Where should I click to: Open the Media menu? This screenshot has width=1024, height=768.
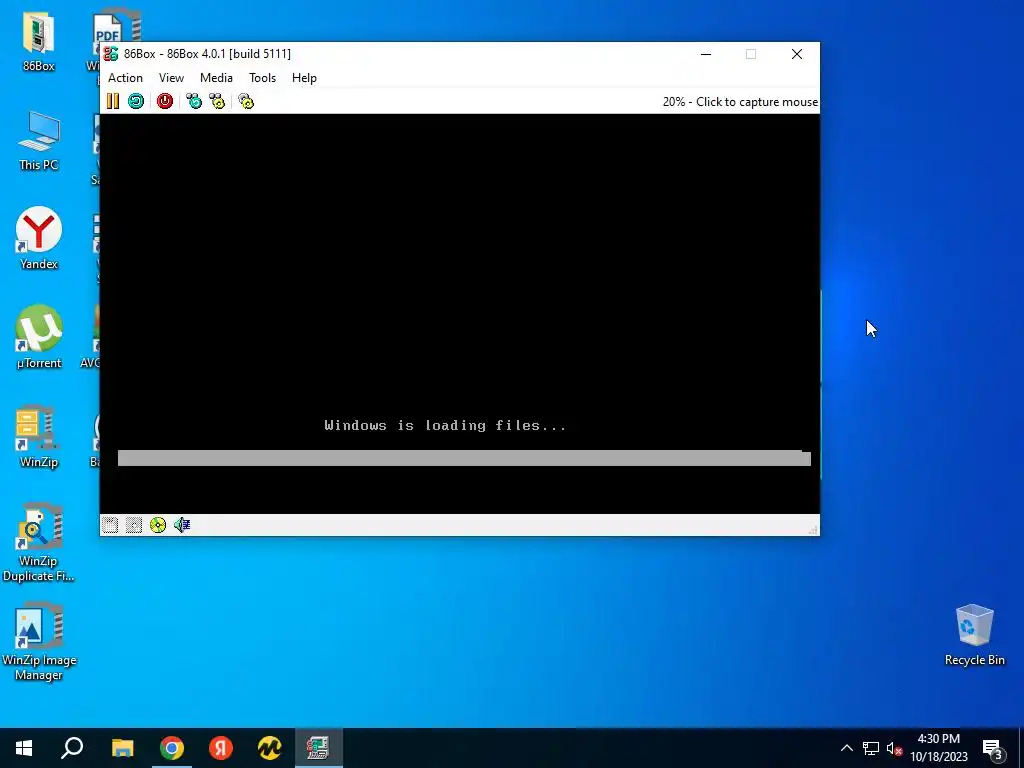click(x=216, y=78)
